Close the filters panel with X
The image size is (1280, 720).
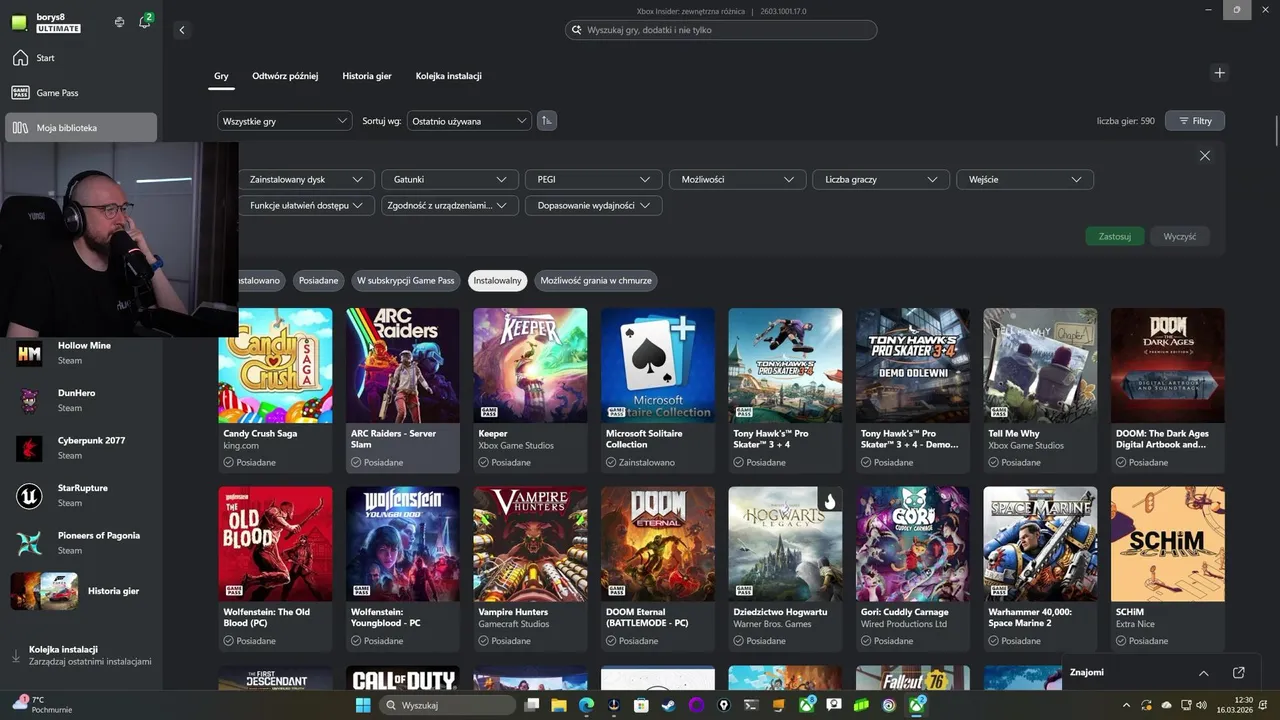pos(1205,156)
